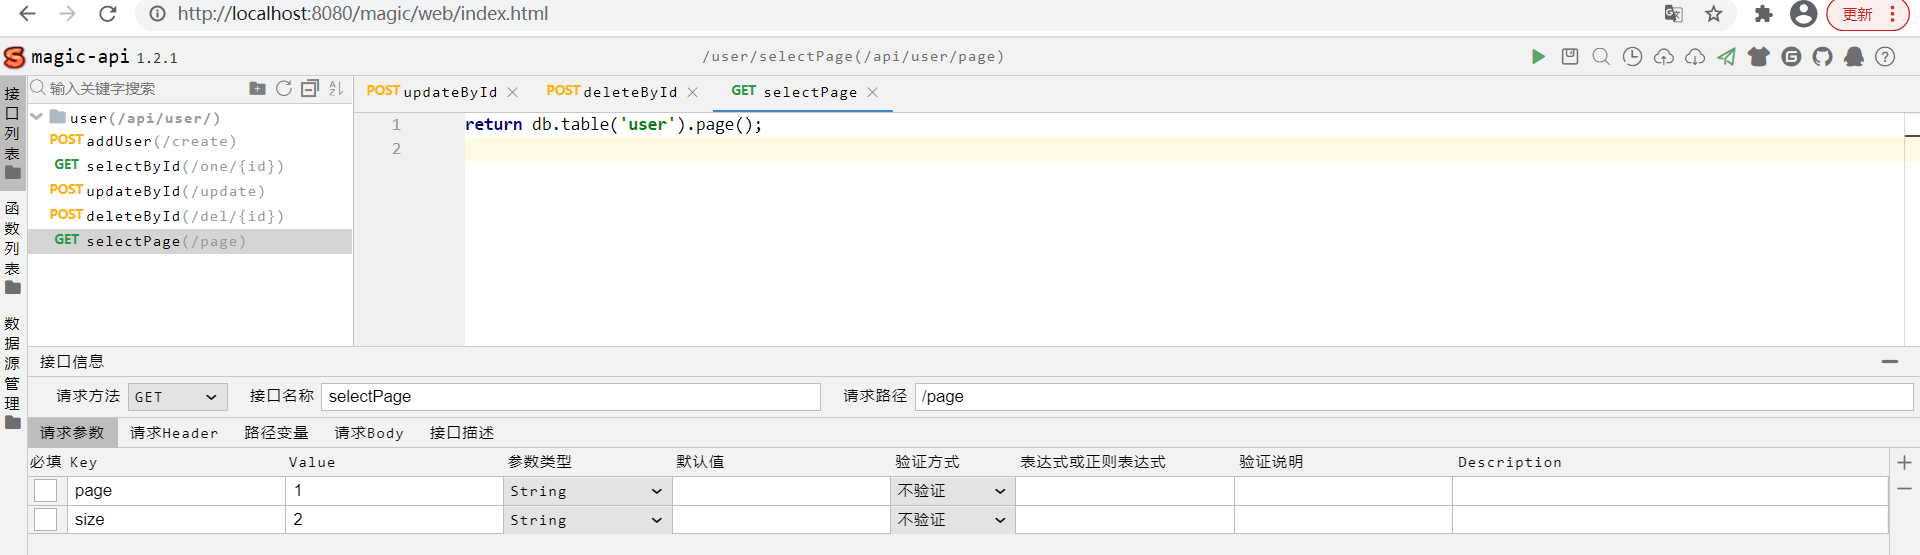Switch to the updateById editor tab
This screenshot has width=1920, height=555.
(432, 92)
